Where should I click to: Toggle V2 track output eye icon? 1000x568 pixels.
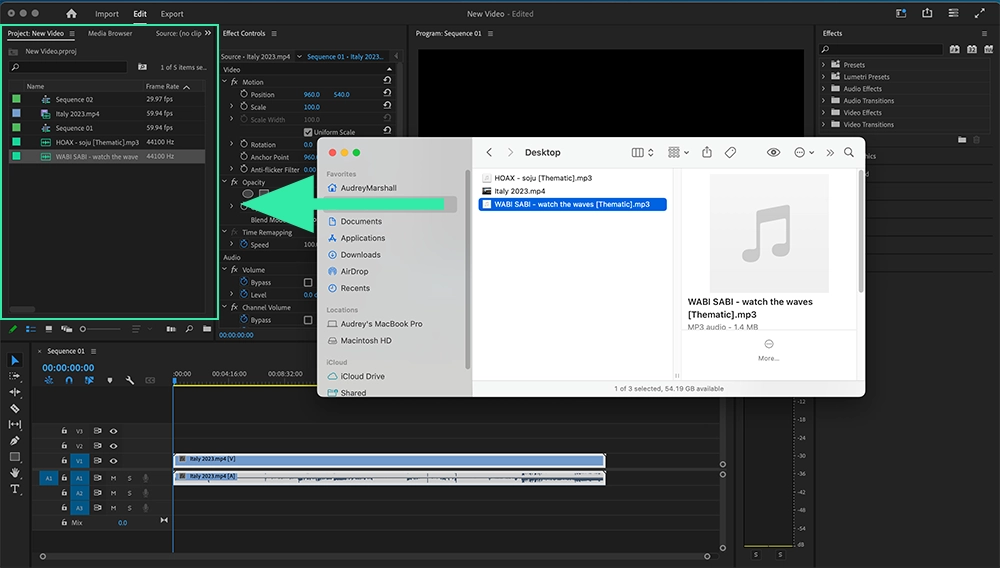pyautogui.click(x=114, y=446)
